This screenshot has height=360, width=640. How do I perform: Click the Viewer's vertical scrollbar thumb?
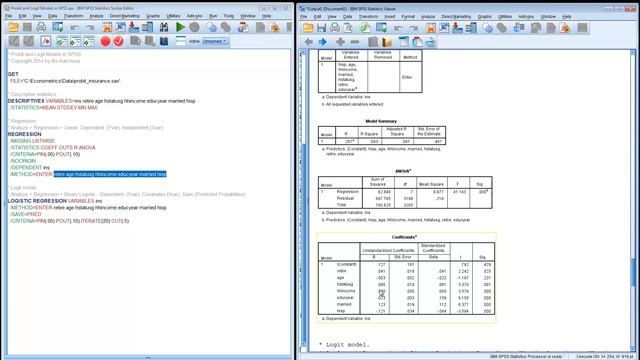[x=633, y=273]
